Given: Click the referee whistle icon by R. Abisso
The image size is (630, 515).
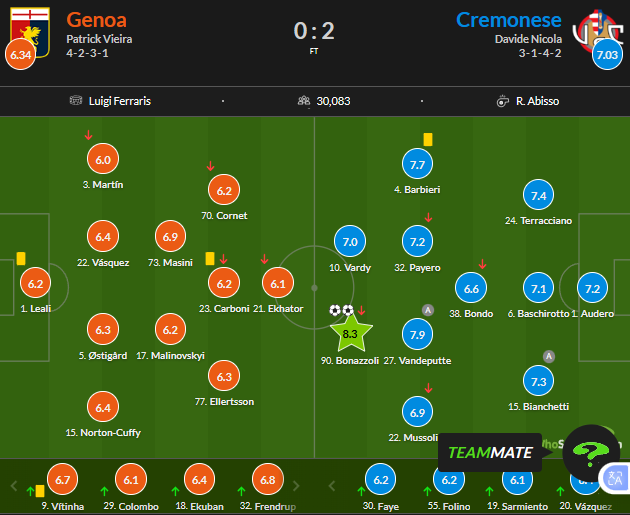Looking at the screenshot, I should pos(503,101).
